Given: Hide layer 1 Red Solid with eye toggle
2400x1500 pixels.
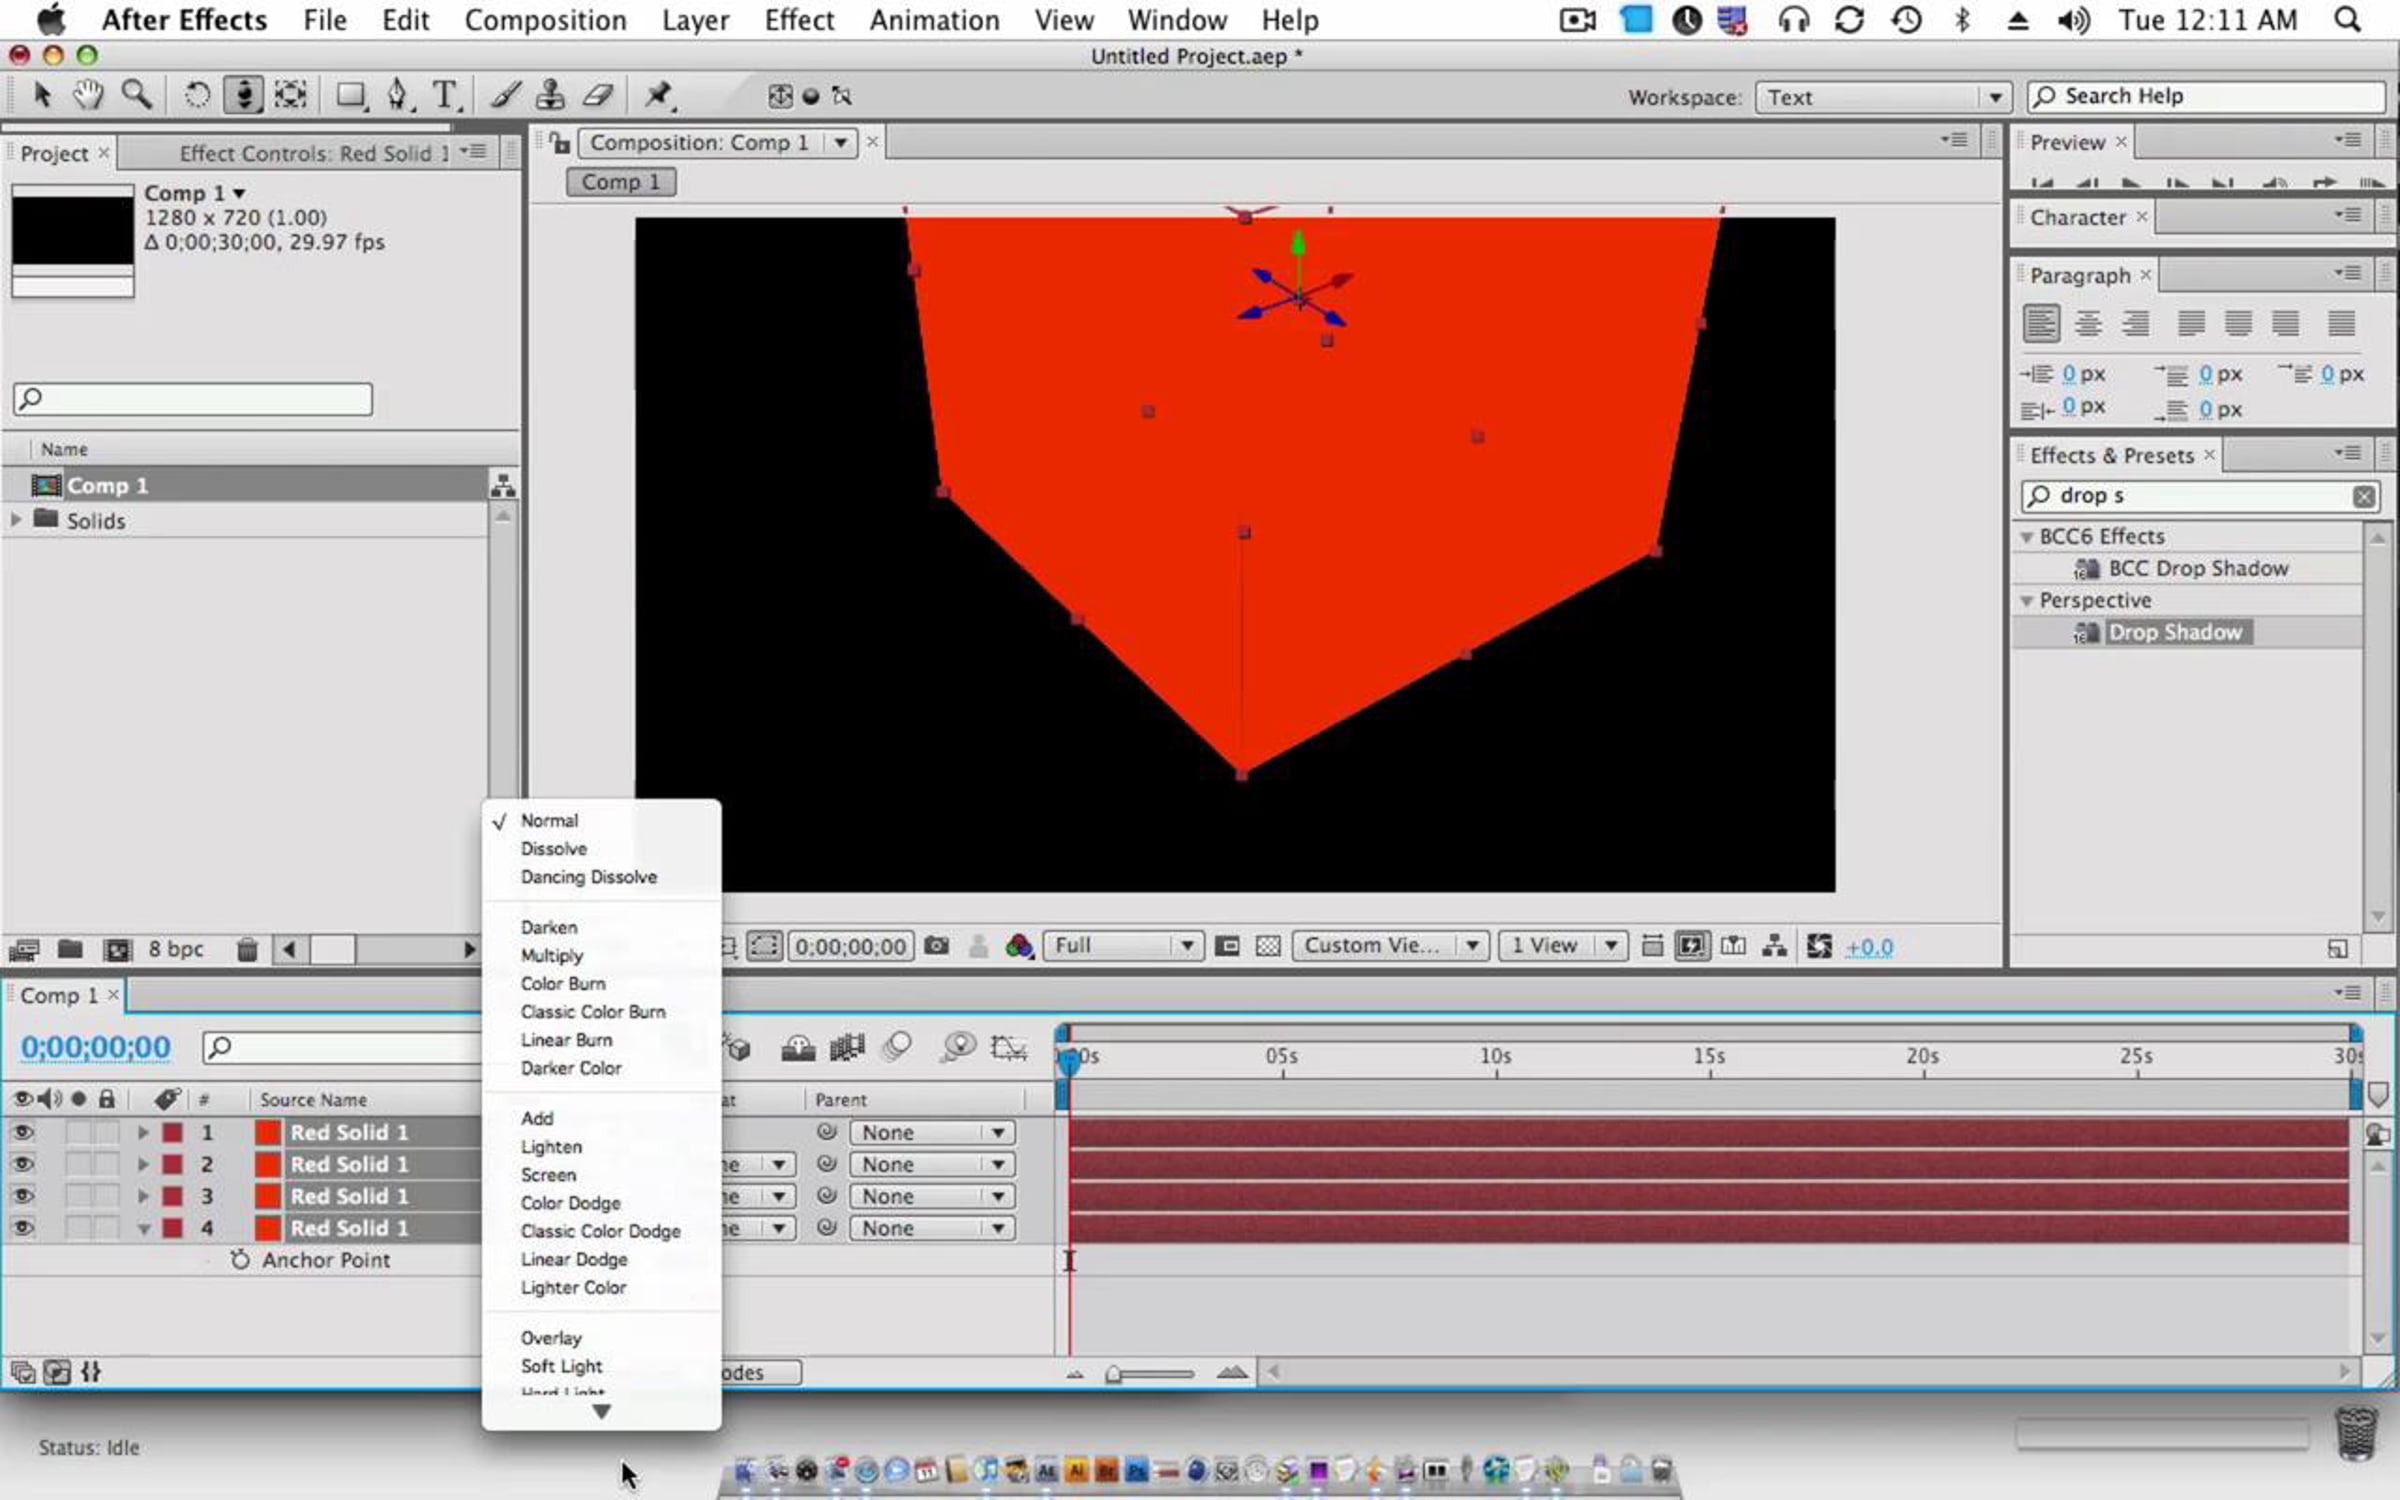Looking at the screenshot, I should pyautogui.click(x=22, y=1132).
